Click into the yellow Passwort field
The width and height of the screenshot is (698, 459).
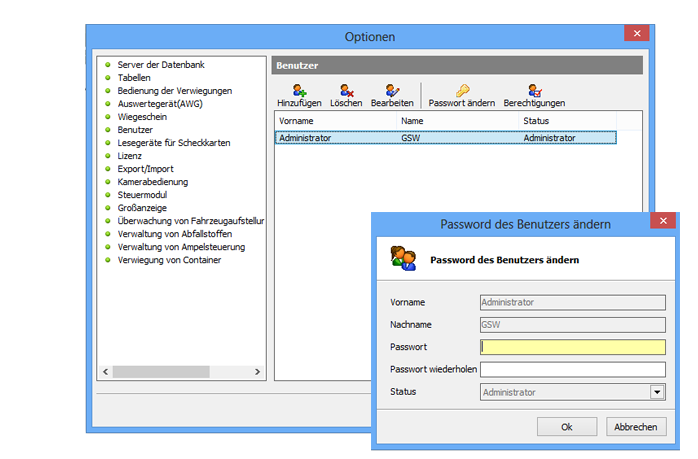coord(572,347)
